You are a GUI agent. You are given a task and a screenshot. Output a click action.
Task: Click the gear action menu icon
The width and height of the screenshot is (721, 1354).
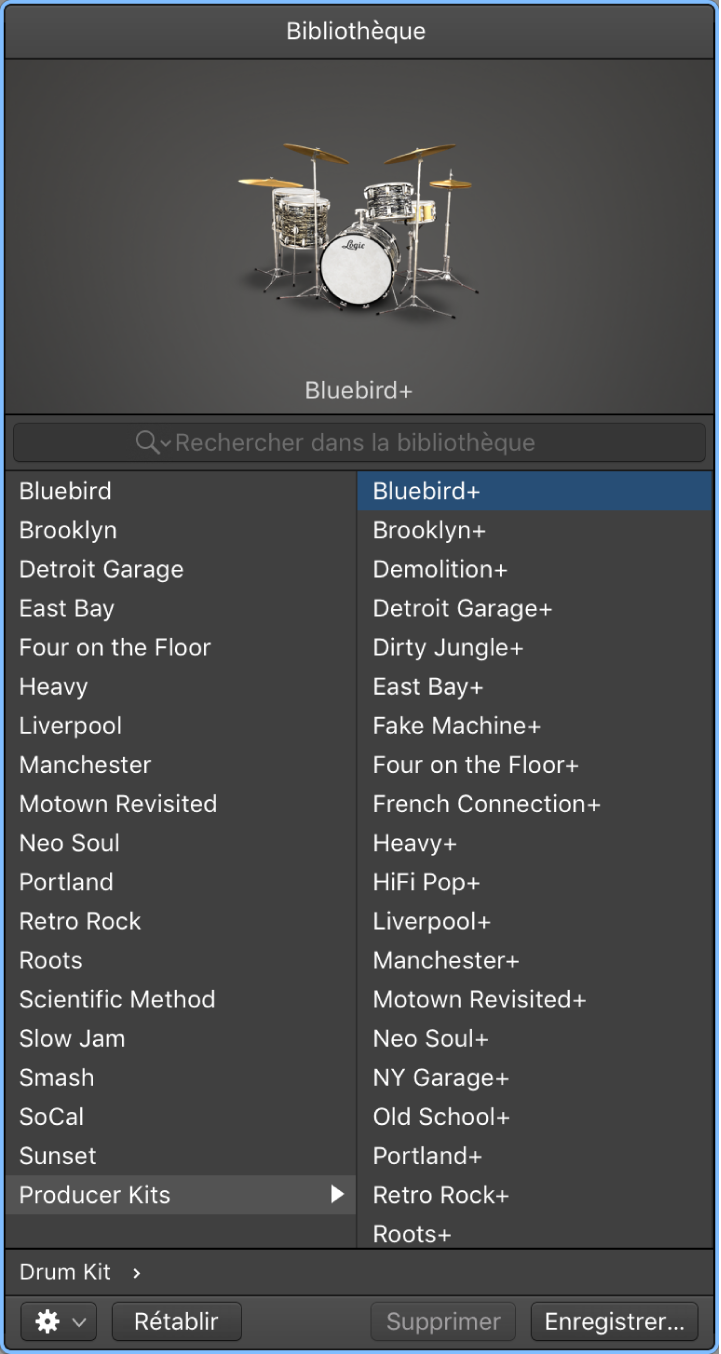click(x=47, y=1321)
